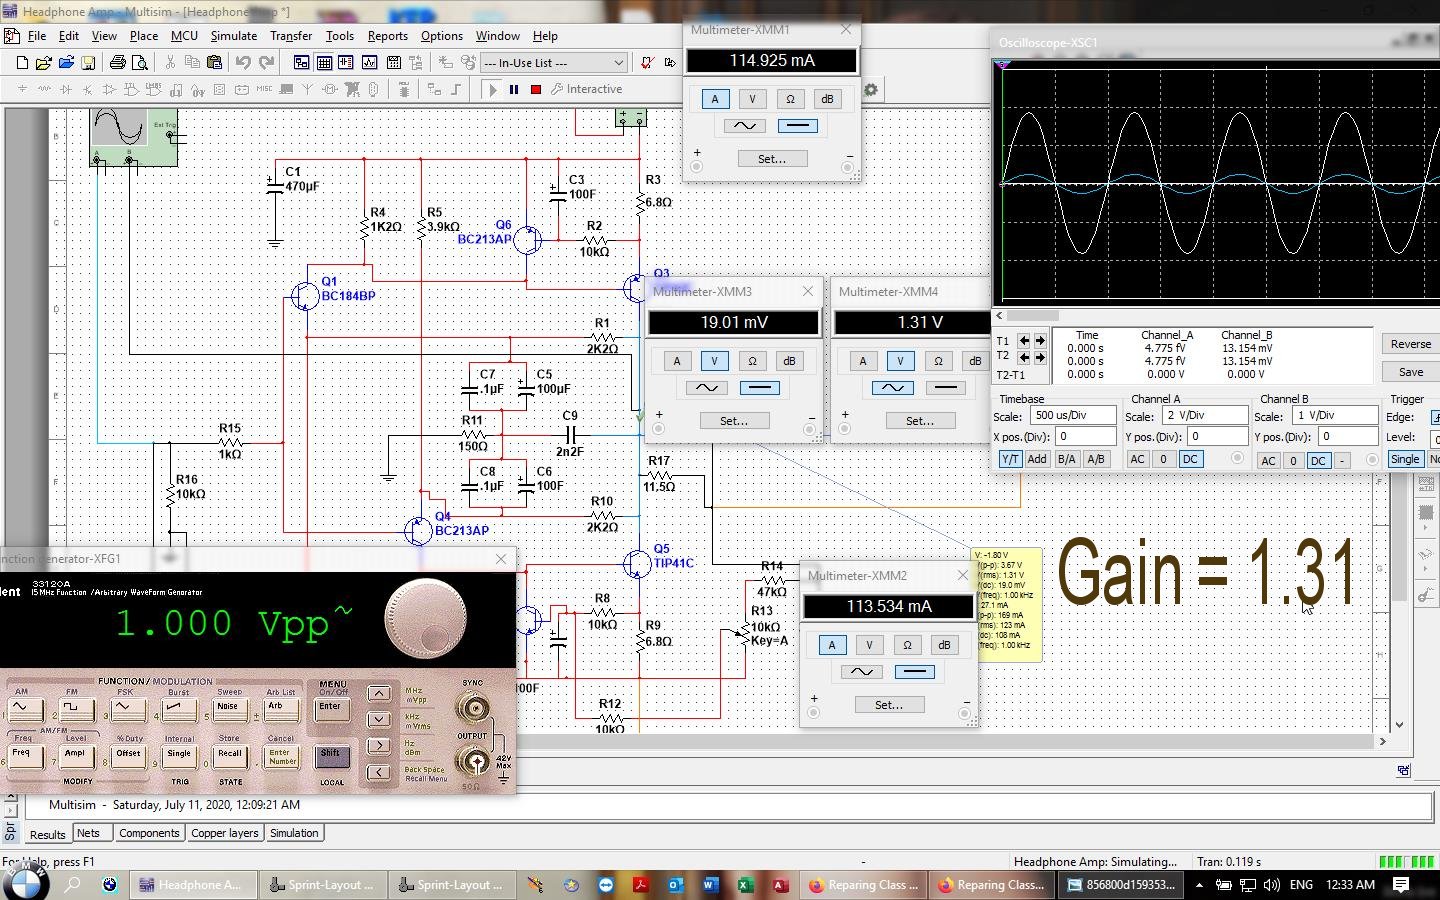Select square wave on function generator
The image size is (1440, 900).
pos(75,709)
